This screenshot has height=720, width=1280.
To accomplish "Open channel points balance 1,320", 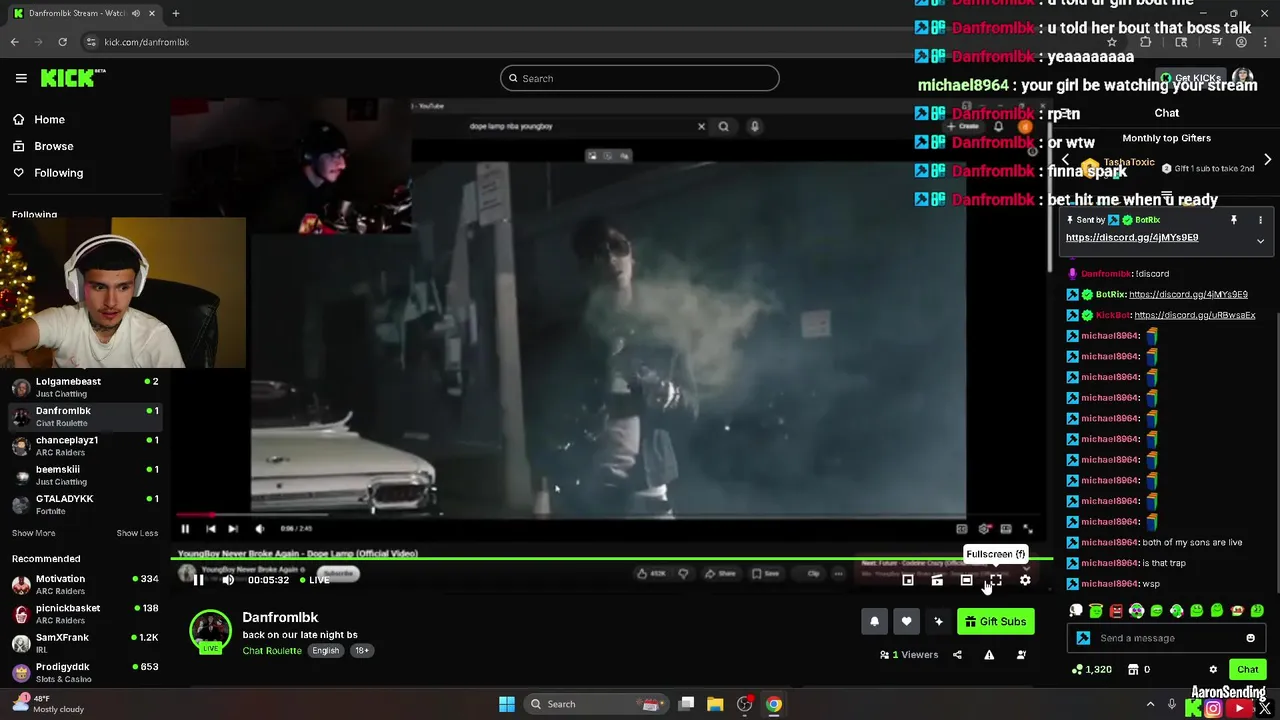I will click(x=1091, y=669).
